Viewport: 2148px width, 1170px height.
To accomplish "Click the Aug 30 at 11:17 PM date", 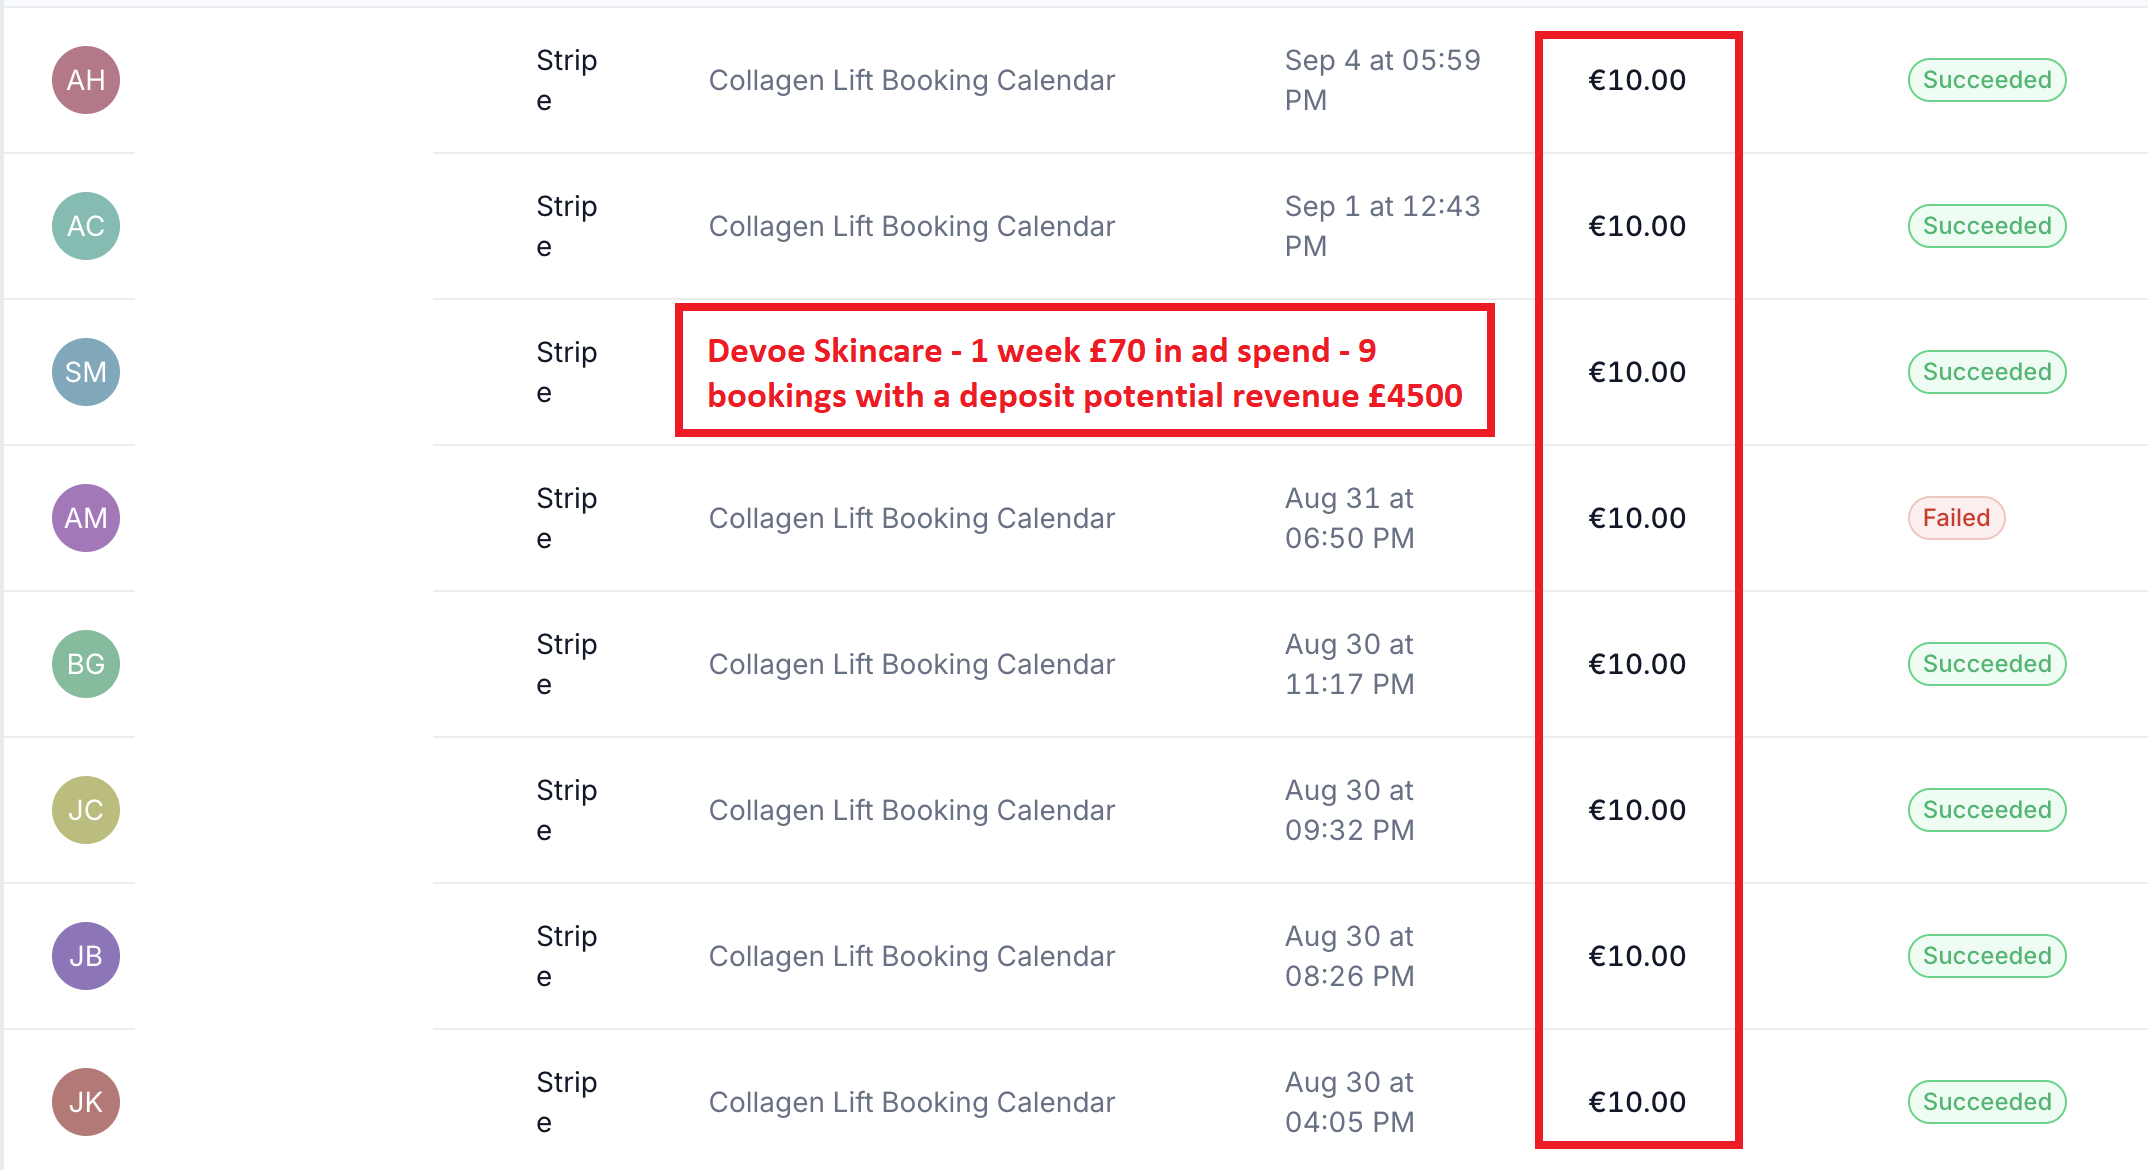I will point(1349,664).
